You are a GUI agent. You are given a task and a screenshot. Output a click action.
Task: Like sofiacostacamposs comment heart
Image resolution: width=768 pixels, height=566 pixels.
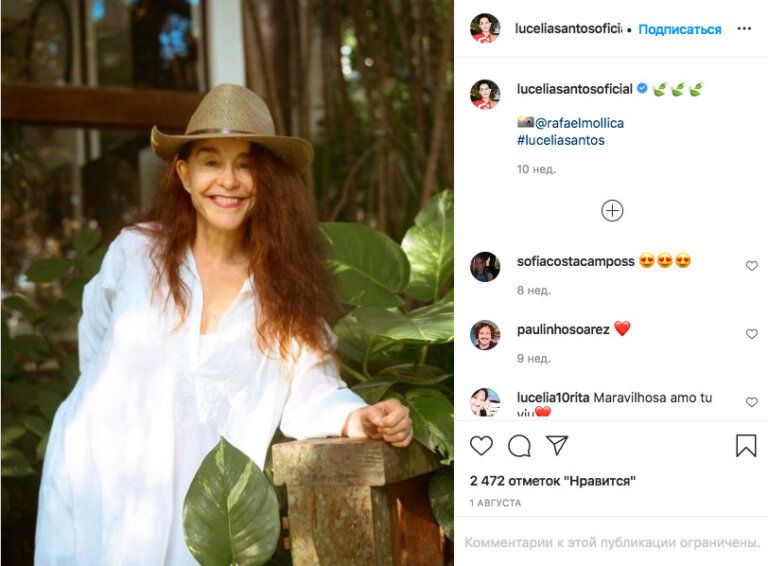(x=752, y=266)
